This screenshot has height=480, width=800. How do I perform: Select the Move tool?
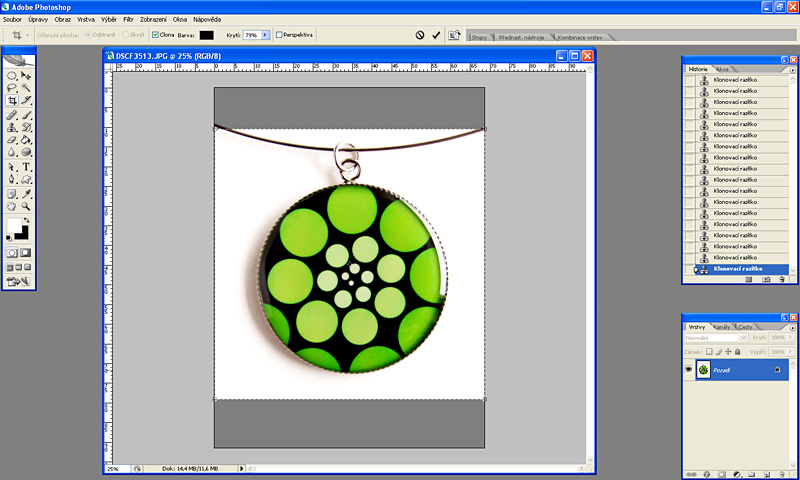(26, 75)
